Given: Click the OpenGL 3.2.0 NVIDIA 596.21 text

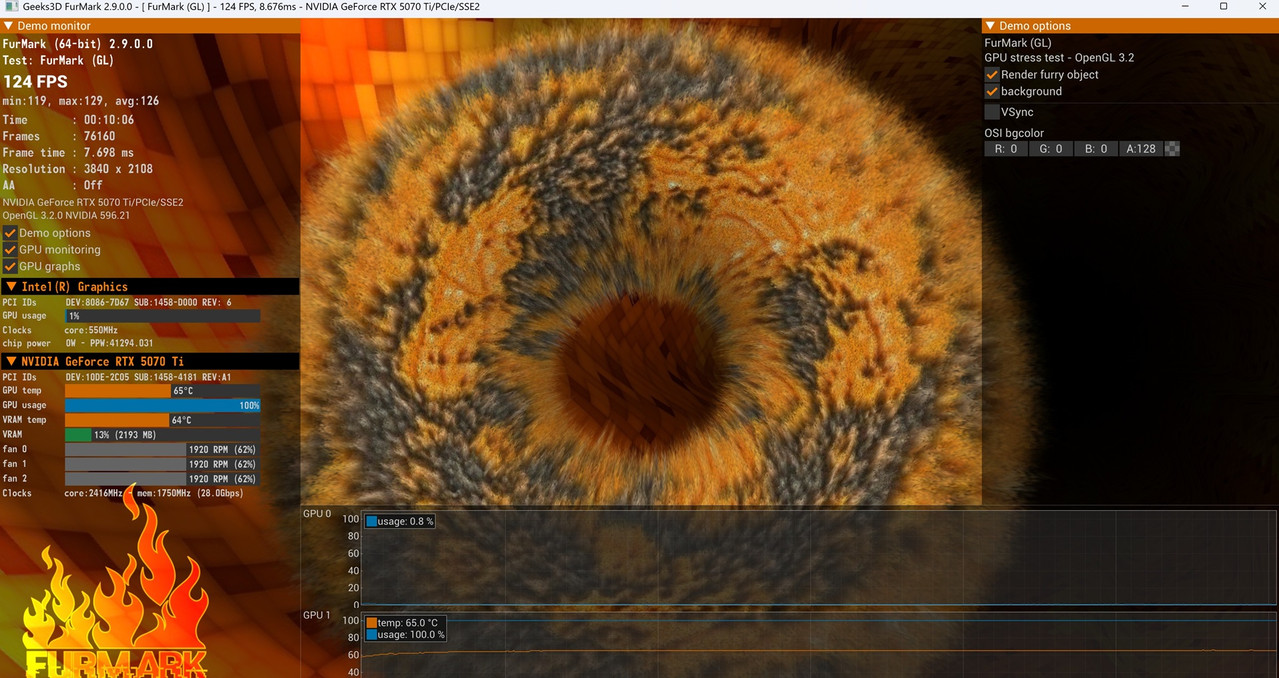Looking at the screenshot, I should (66, 215).
